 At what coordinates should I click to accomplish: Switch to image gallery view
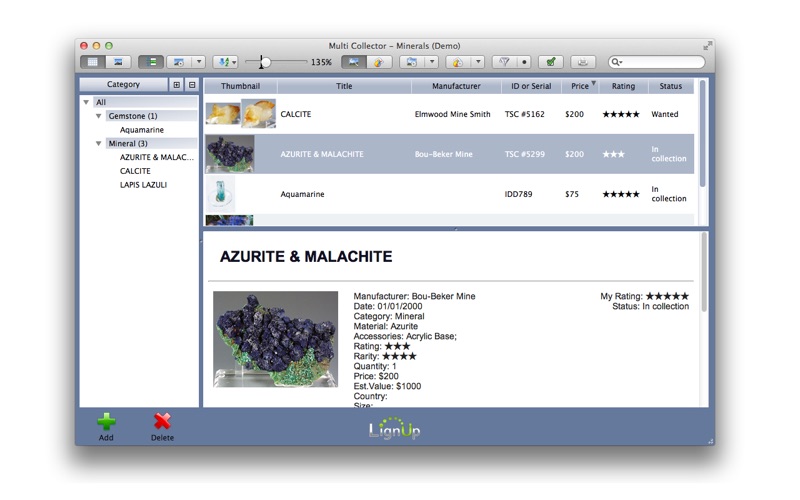(118, 62)
